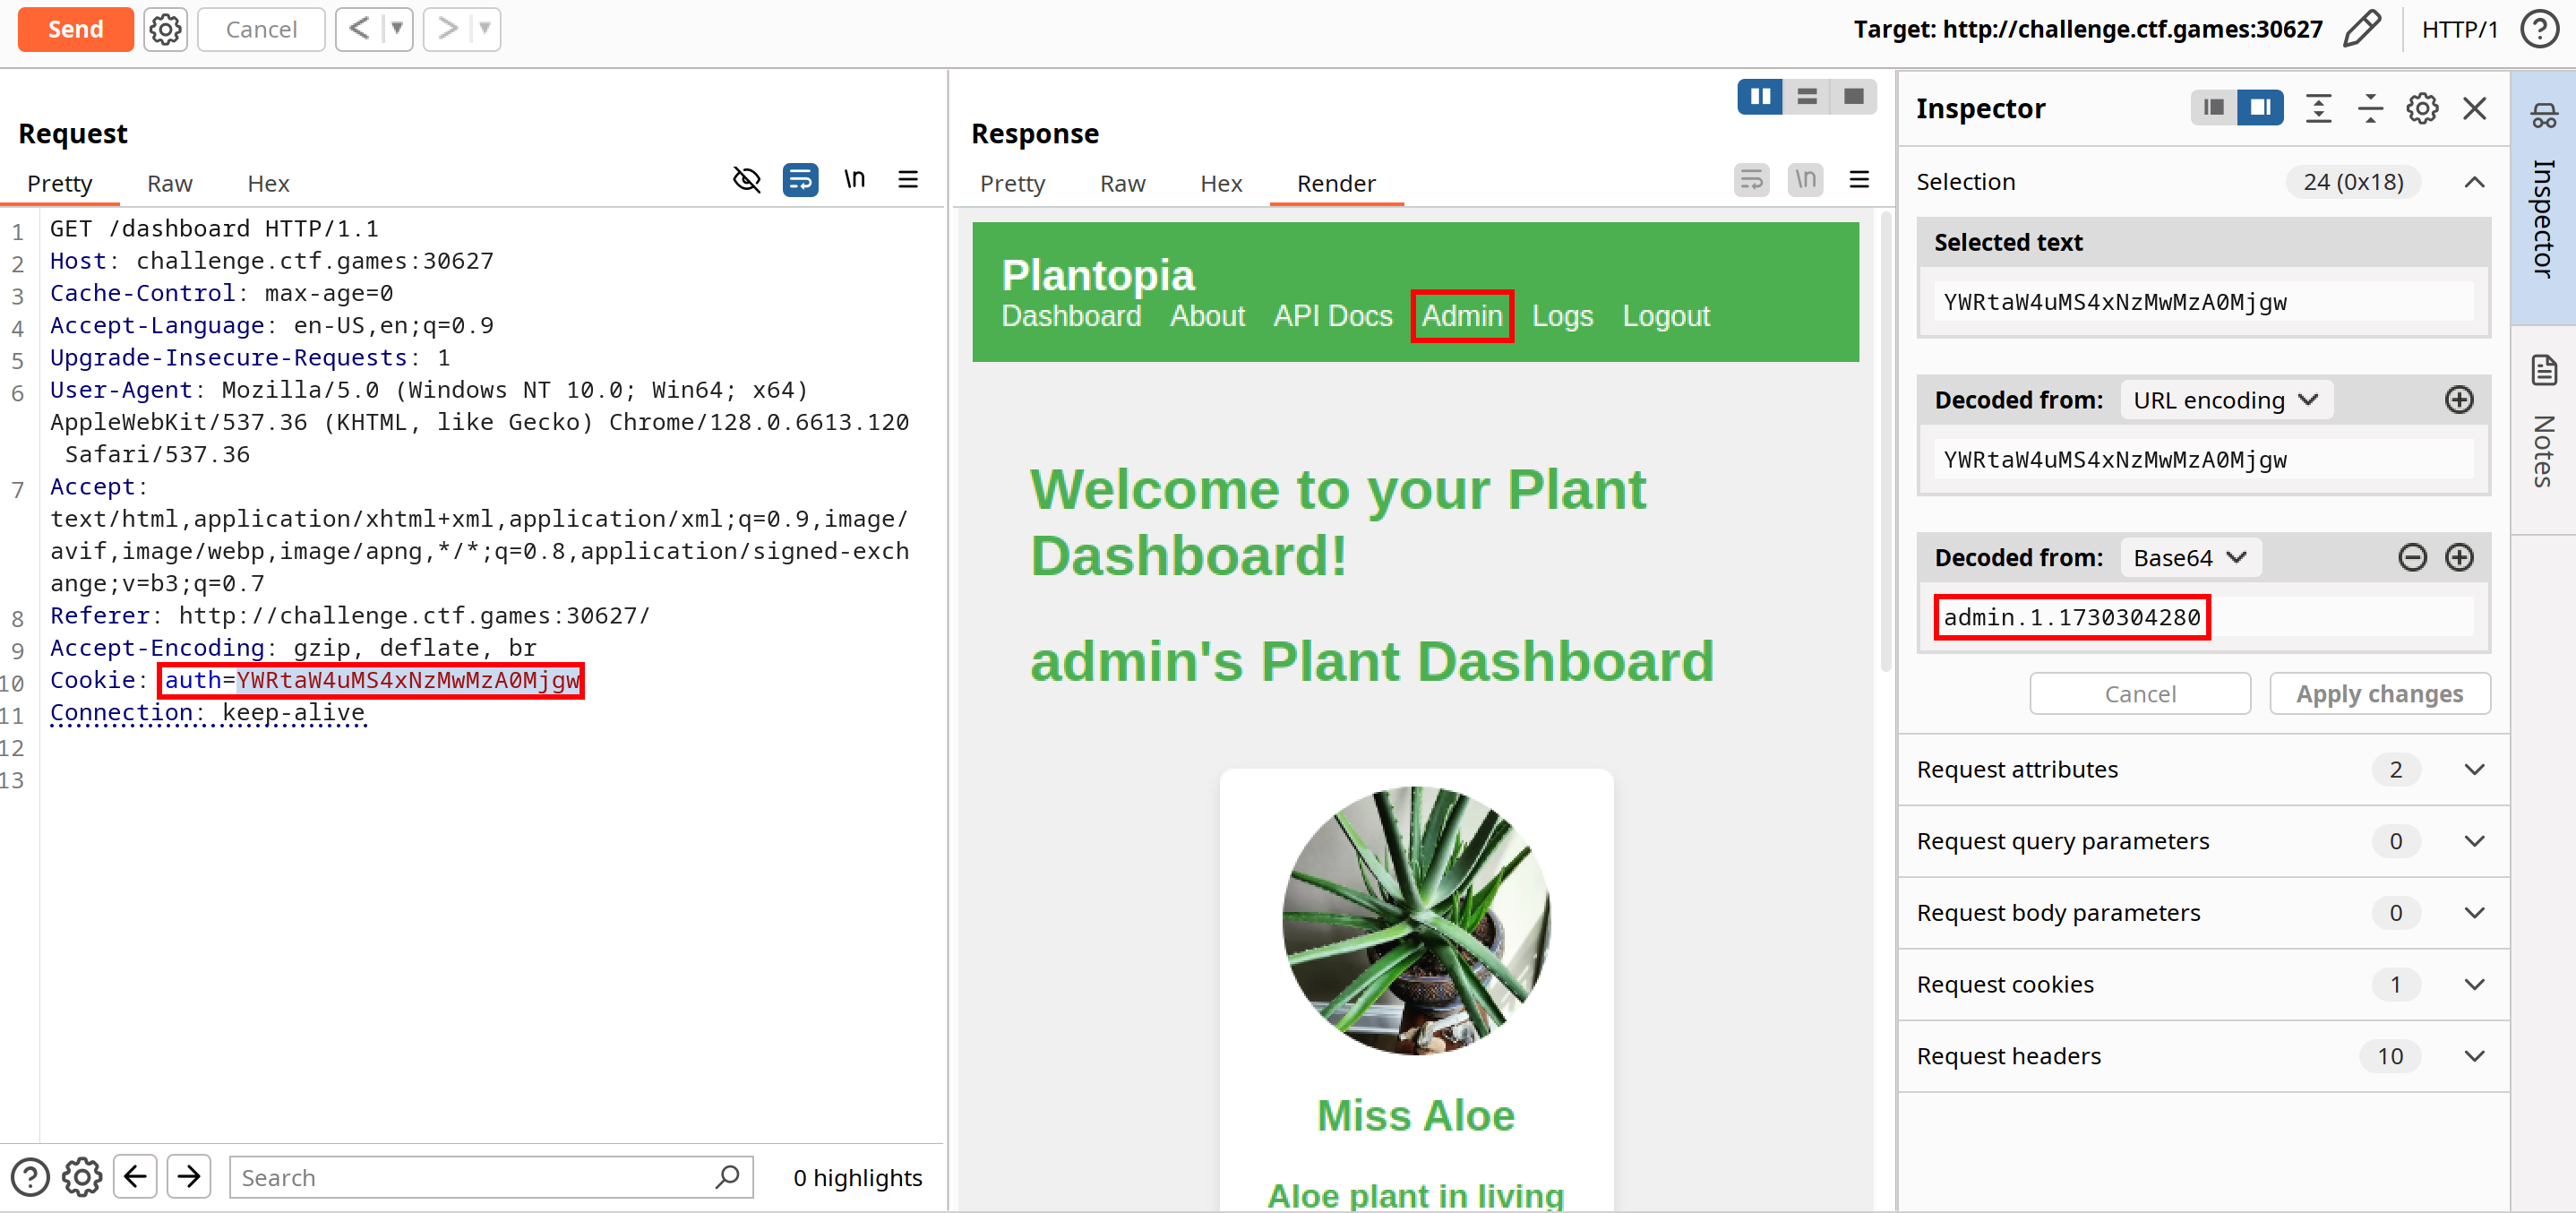Click Inspector expand all sections icon
2576x1213 pixels.
2317,108
